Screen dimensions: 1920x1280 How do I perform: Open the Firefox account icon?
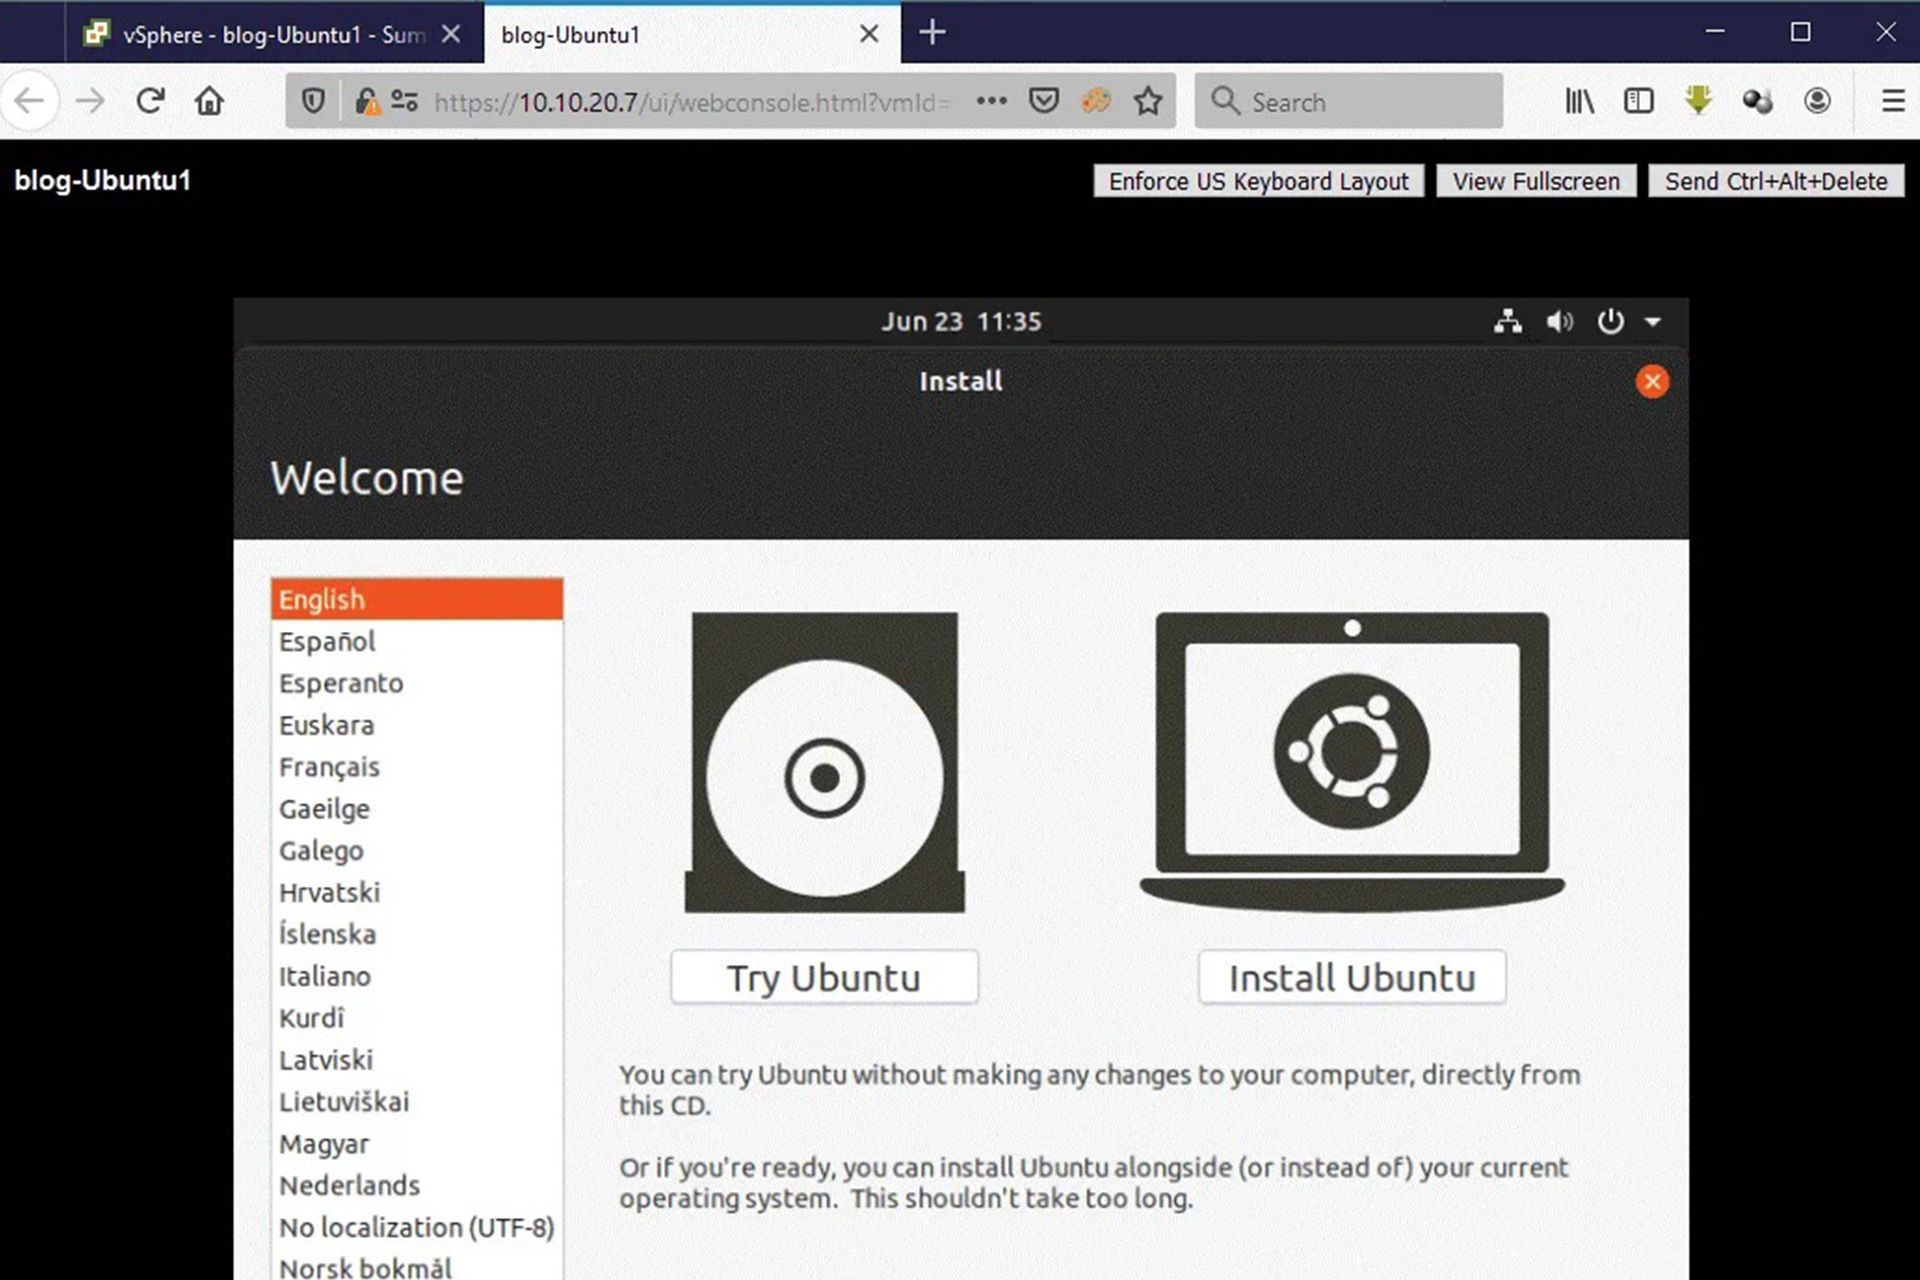[1817, 101]
